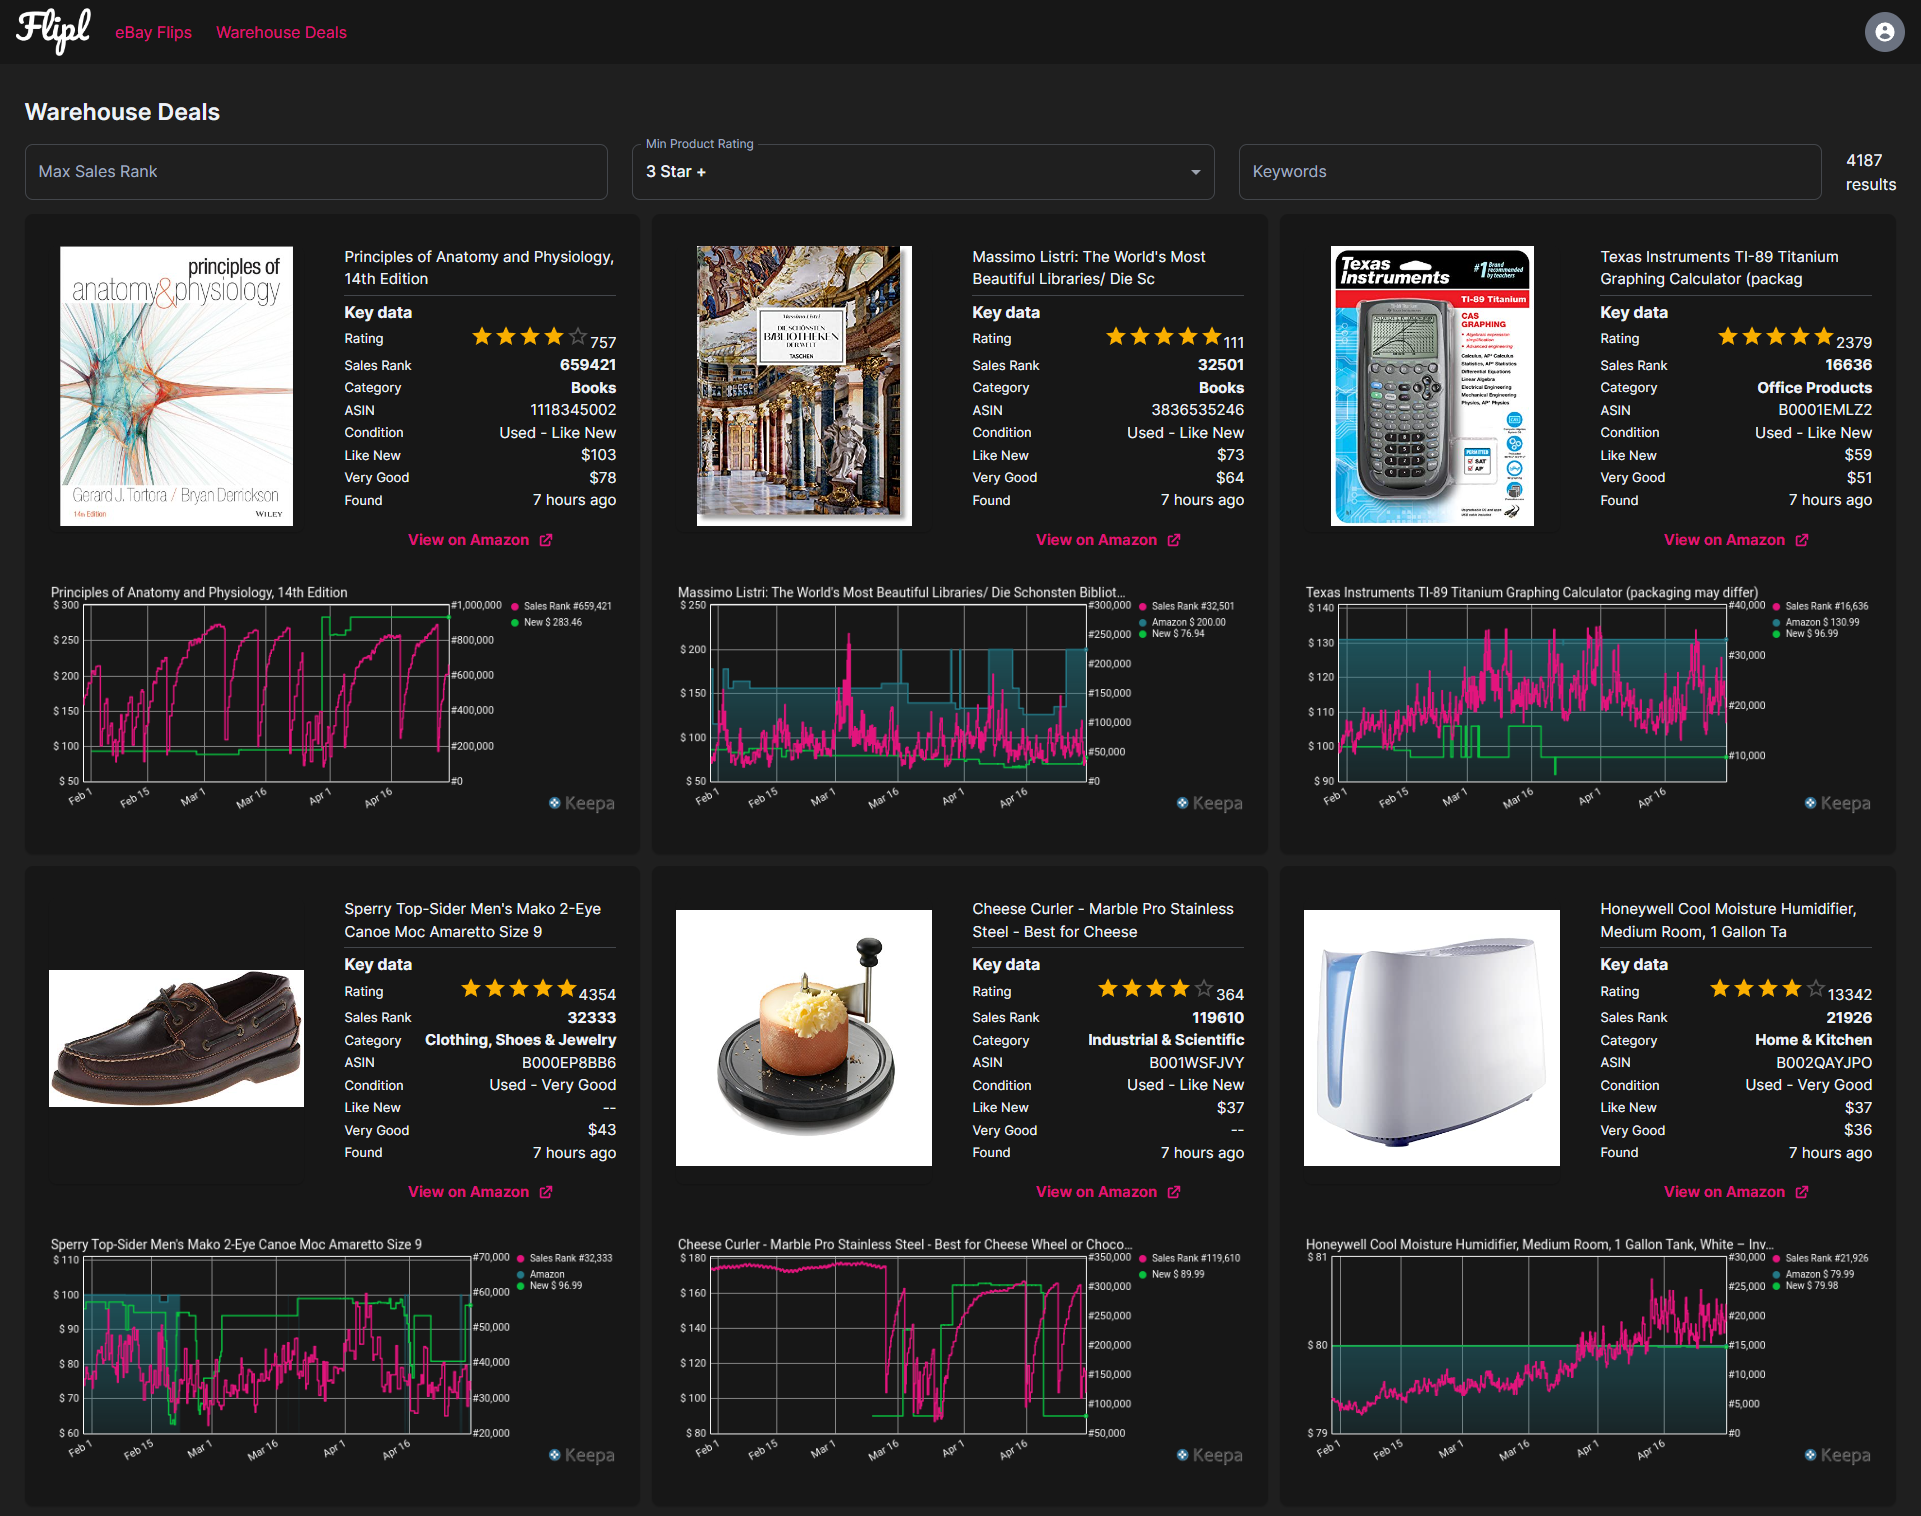The height and width of the screenshot is (1516, 1921).
Task: View Anatomy and Physiology book on Amazon
Action: coord(468,540)
